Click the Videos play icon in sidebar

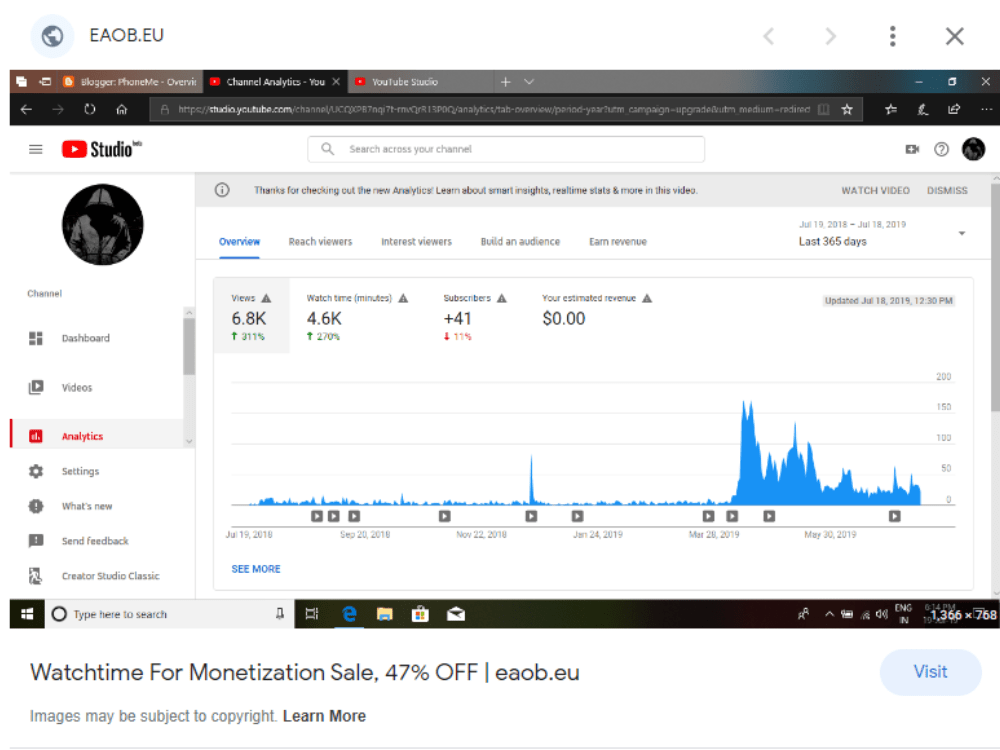click(36, 387)
